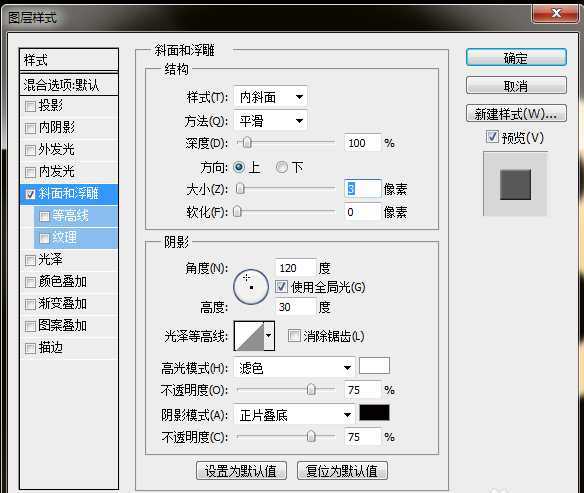The width and height of the screenshot is (584, 493).
Task: Open the 高光模式 滤色 dropdown
Action: 294,368
